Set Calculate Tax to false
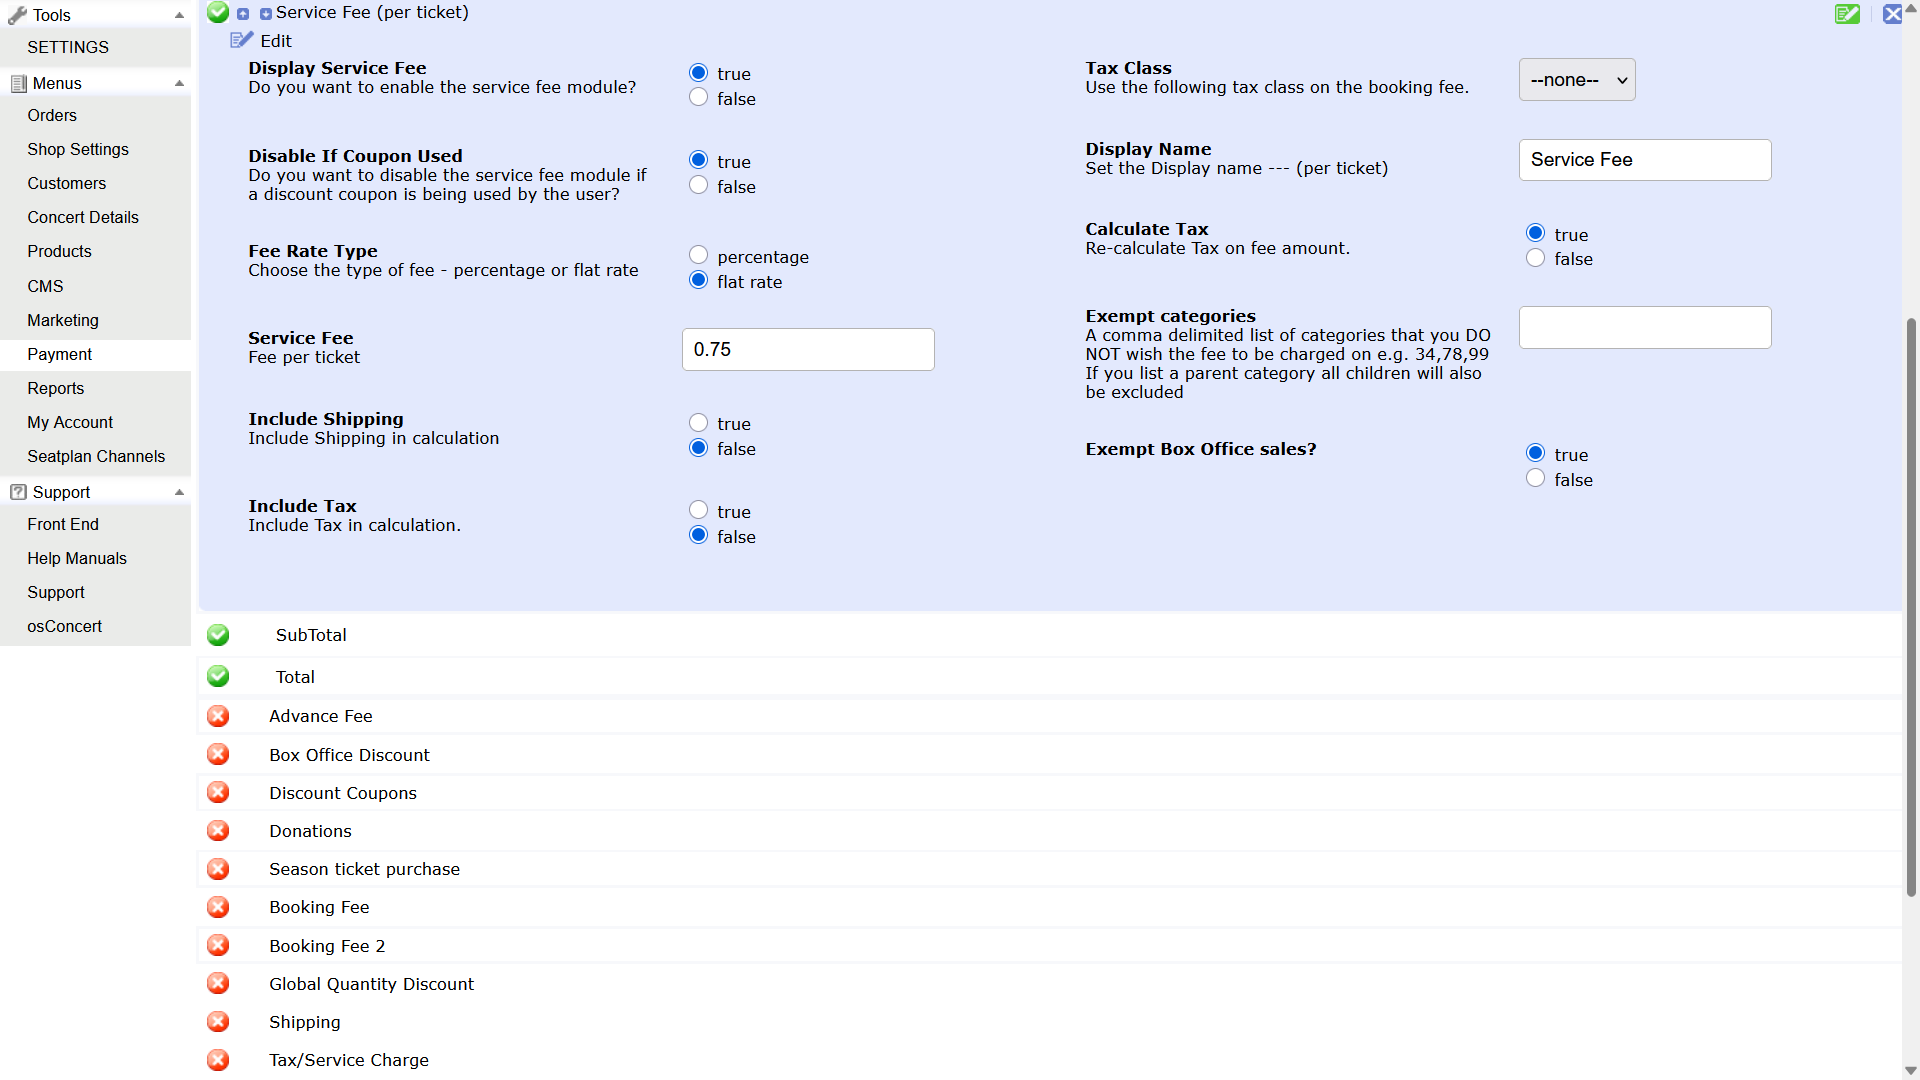 [x=1536, y=259]
